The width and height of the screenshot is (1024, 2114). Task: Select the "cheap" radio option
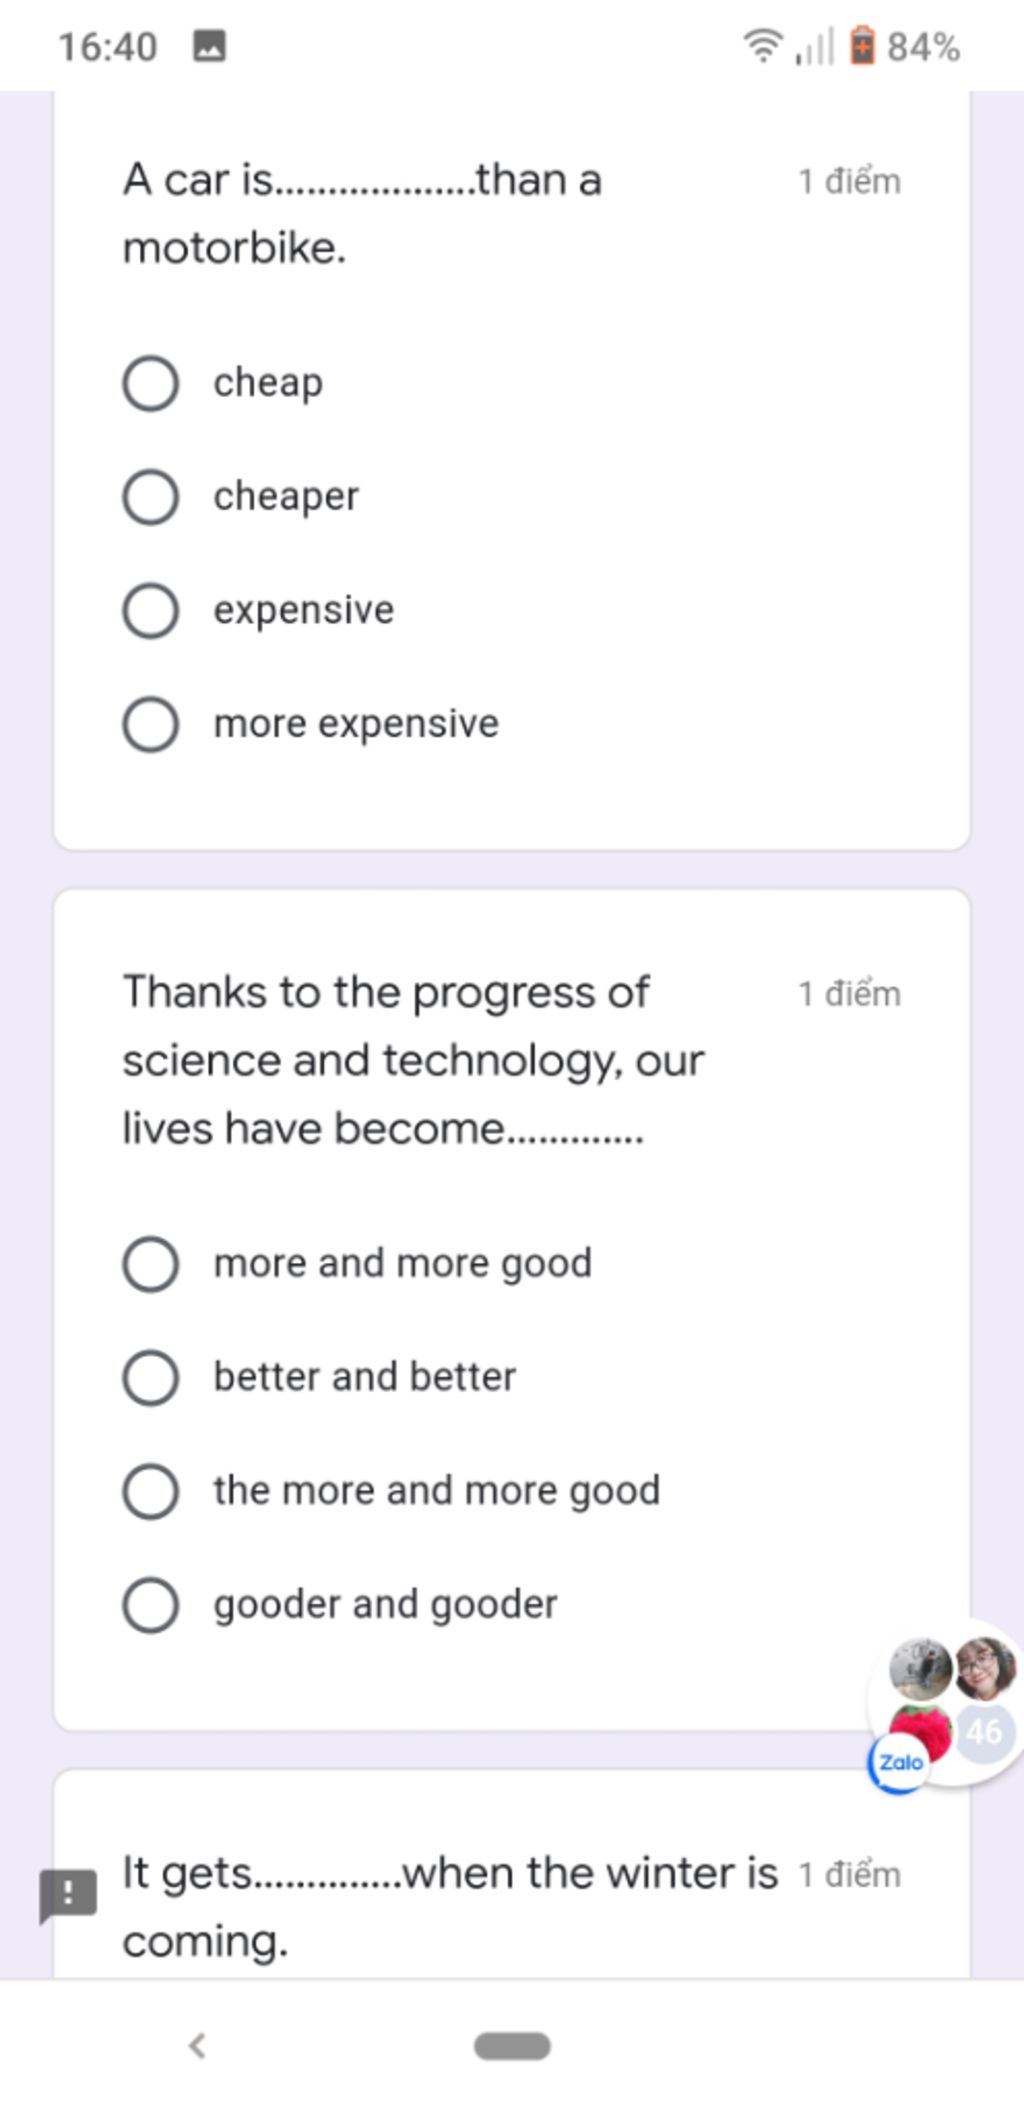coord(151,383)
